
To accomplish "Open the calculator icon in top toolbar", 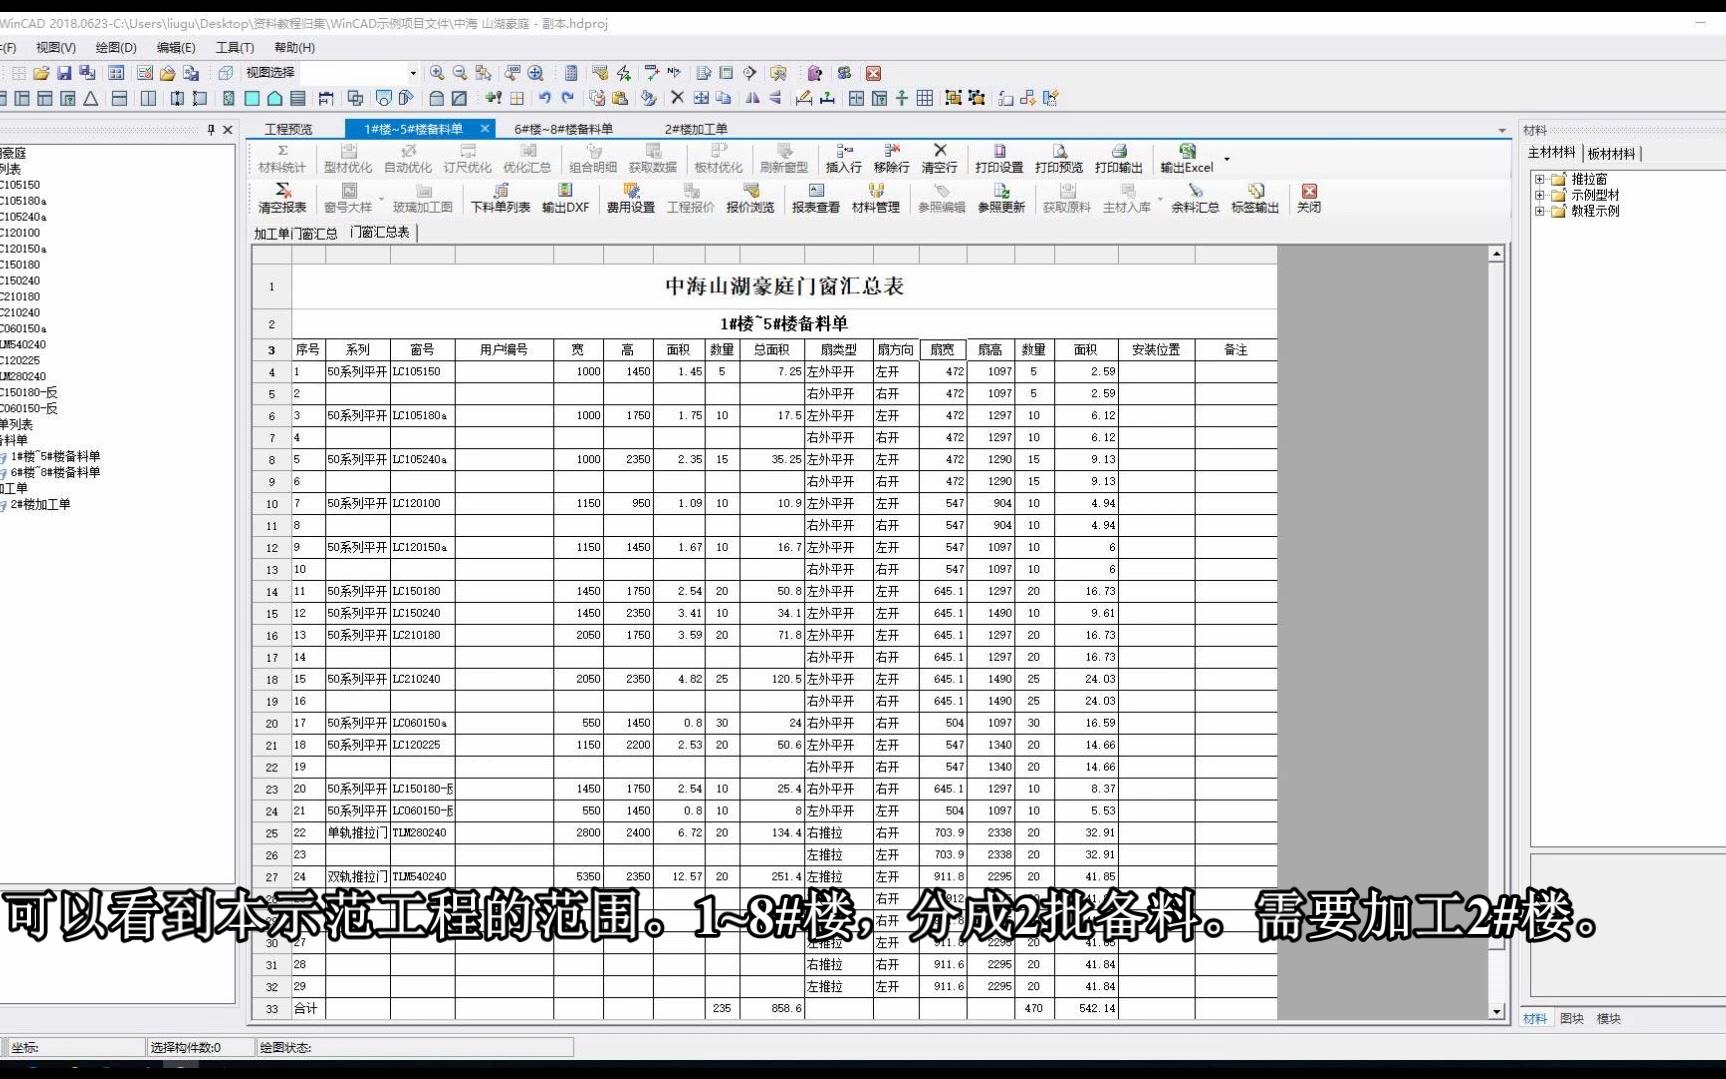I will click(x=571, y=73).
